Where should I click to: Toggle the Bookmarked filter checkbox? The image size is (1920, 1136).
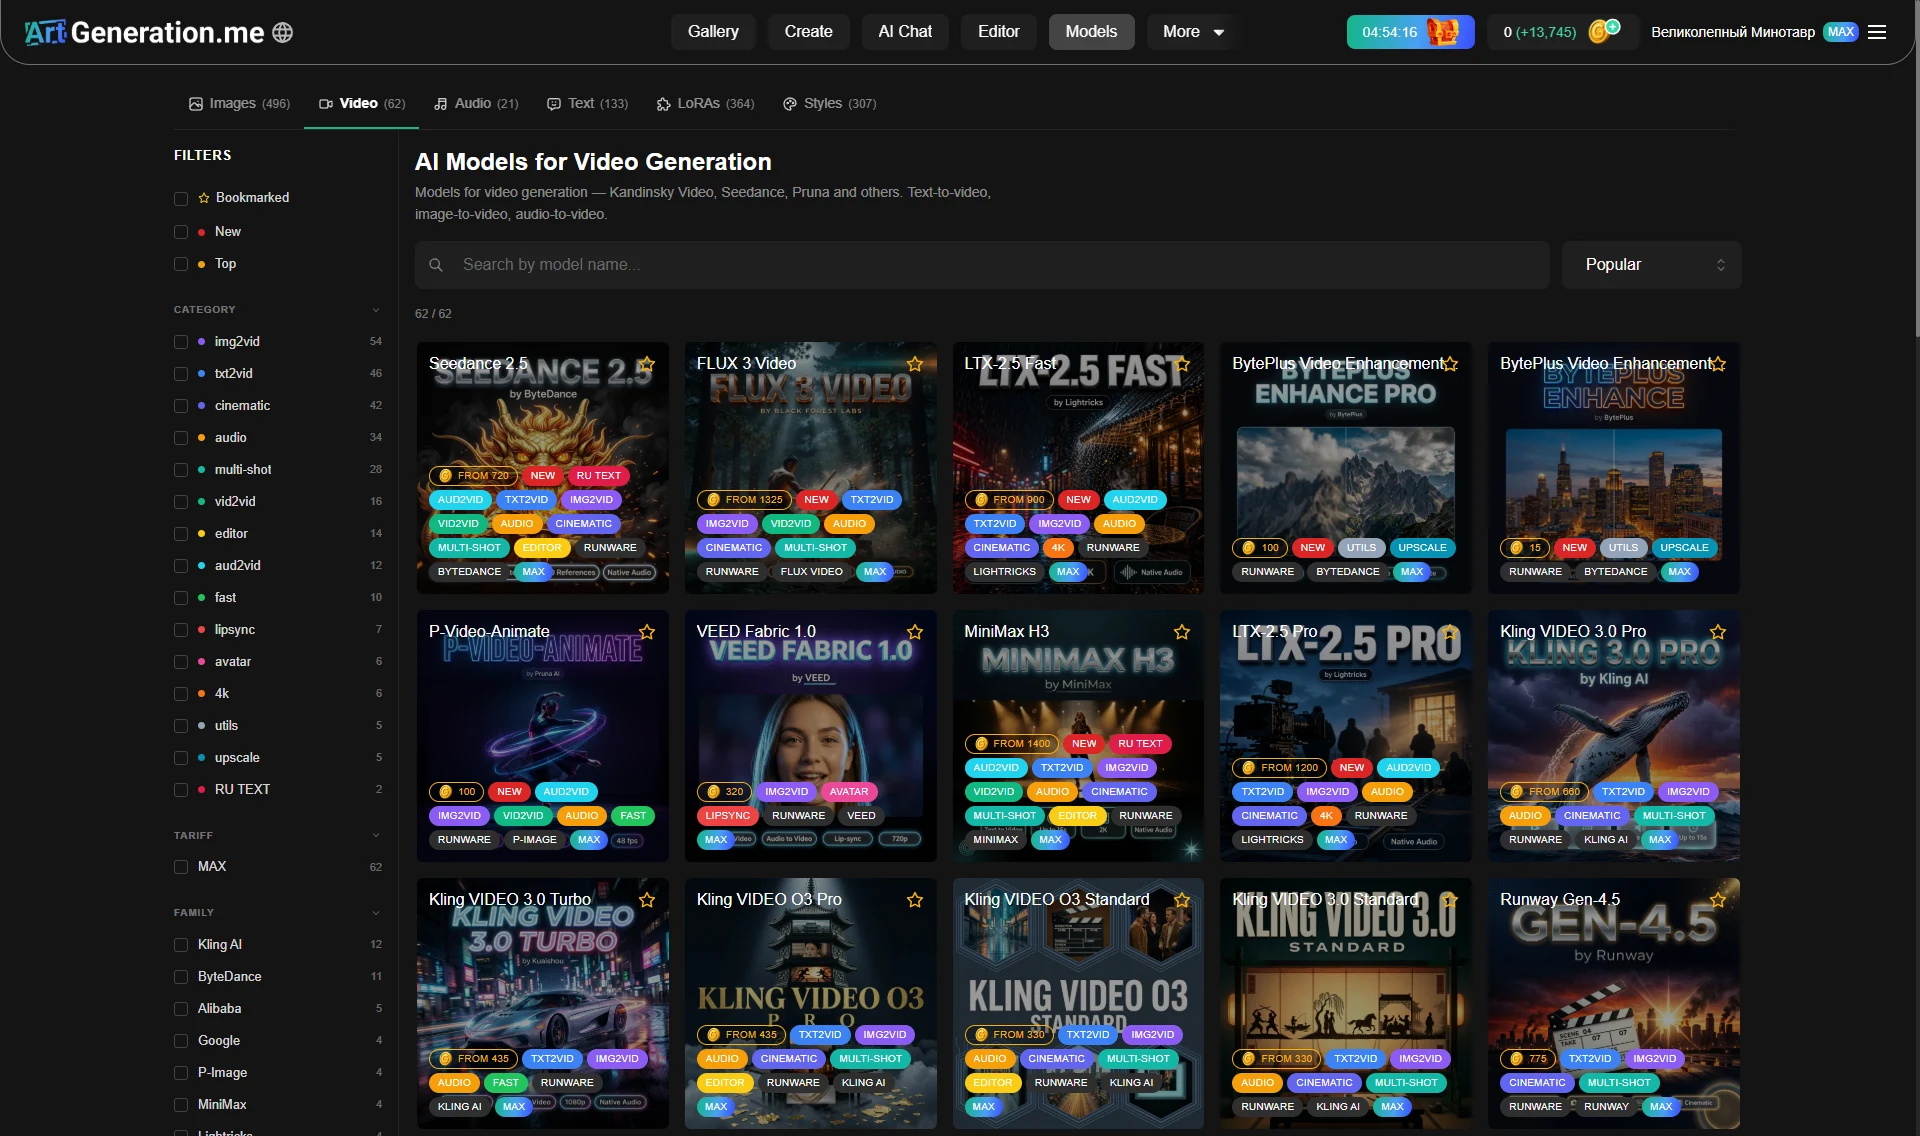click(181, 198)
